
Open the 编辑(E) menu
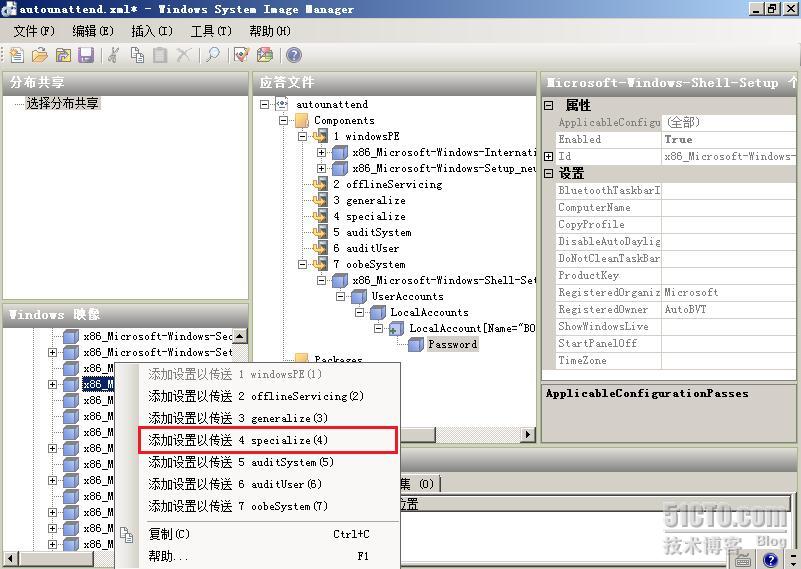click(93, 31)
